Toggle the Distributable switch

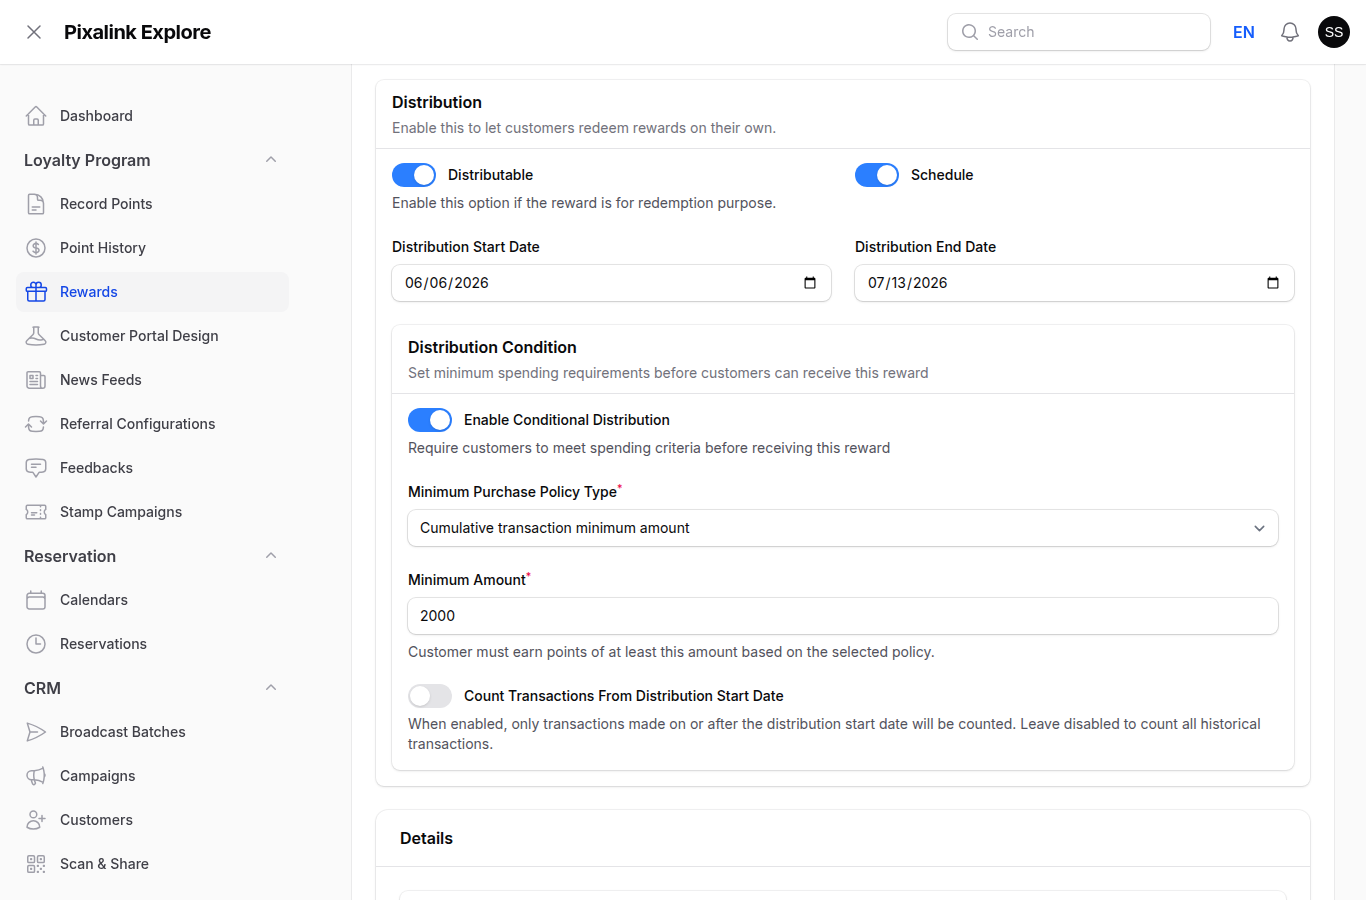(x=414, y=175)
